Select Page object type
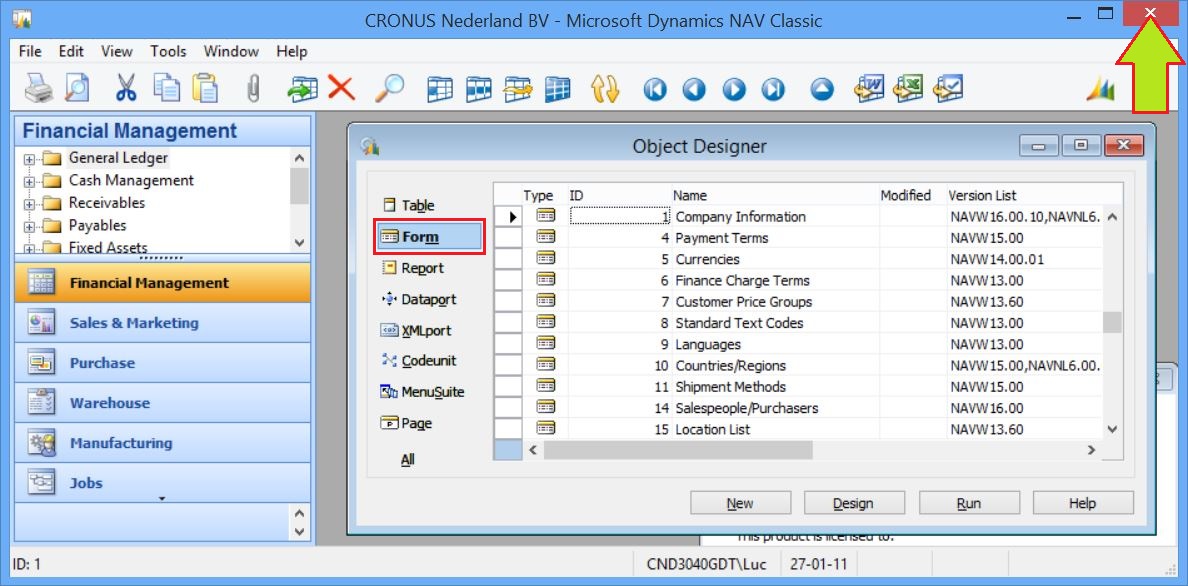 click(407, 423)
